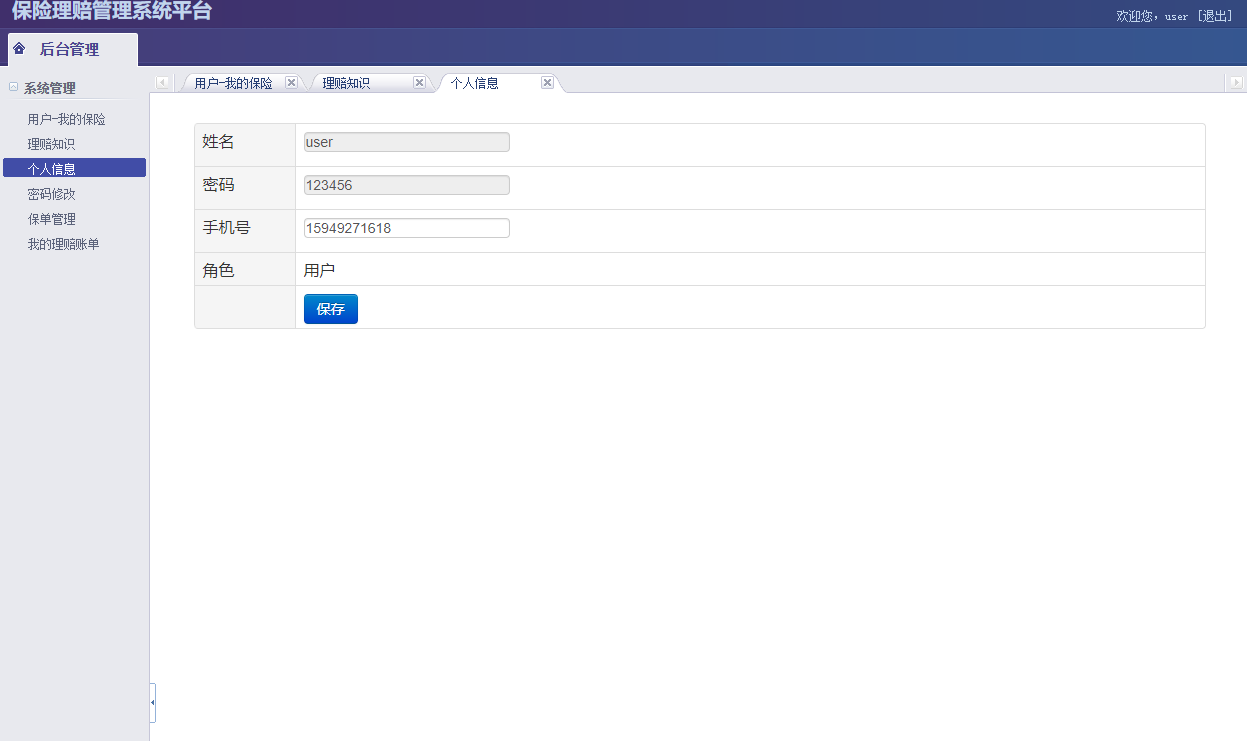Open 我的理赔账单 in the sidebar
The width and height of the screenshot is (1247, 741).
[x=63, y=244]
